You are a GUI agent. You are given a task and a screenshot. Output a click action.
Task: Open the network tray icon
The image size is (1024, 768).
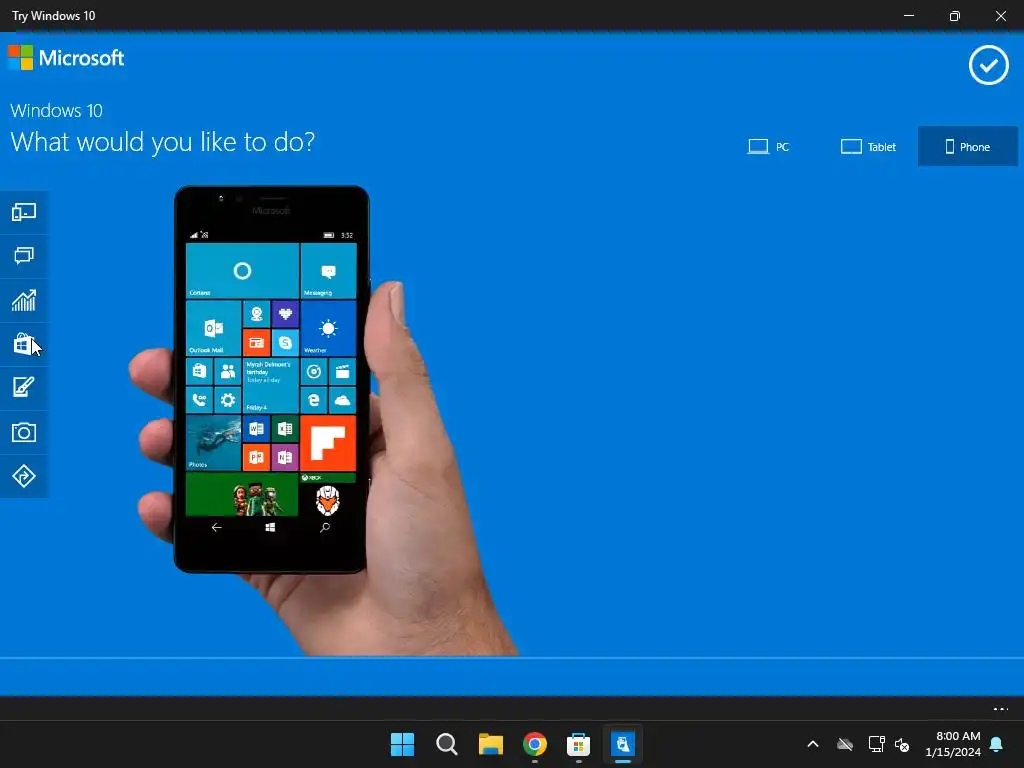click(876, 744)
